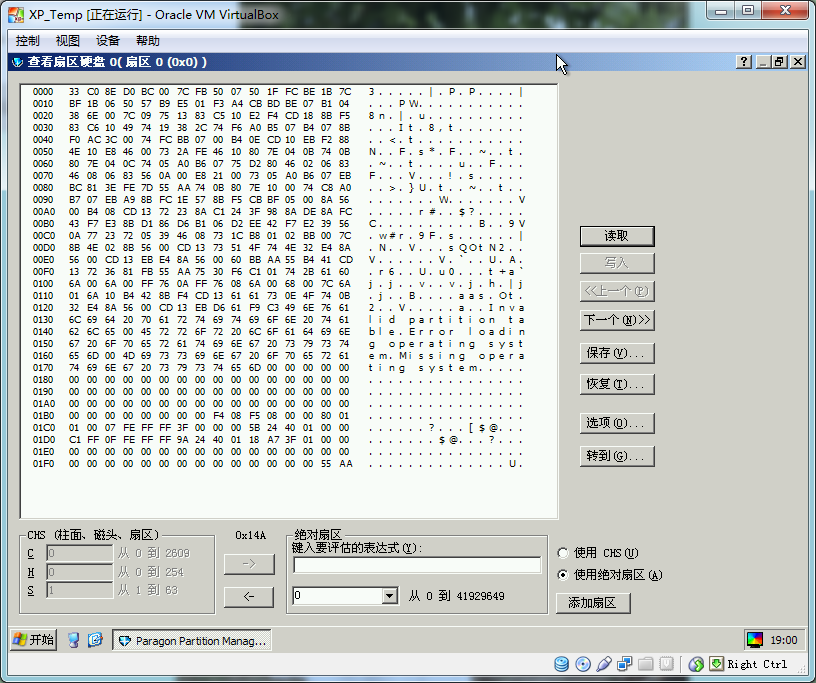
Task: Click the shared folders status icon
Action: pyautogui.click(x=645, y=664)
